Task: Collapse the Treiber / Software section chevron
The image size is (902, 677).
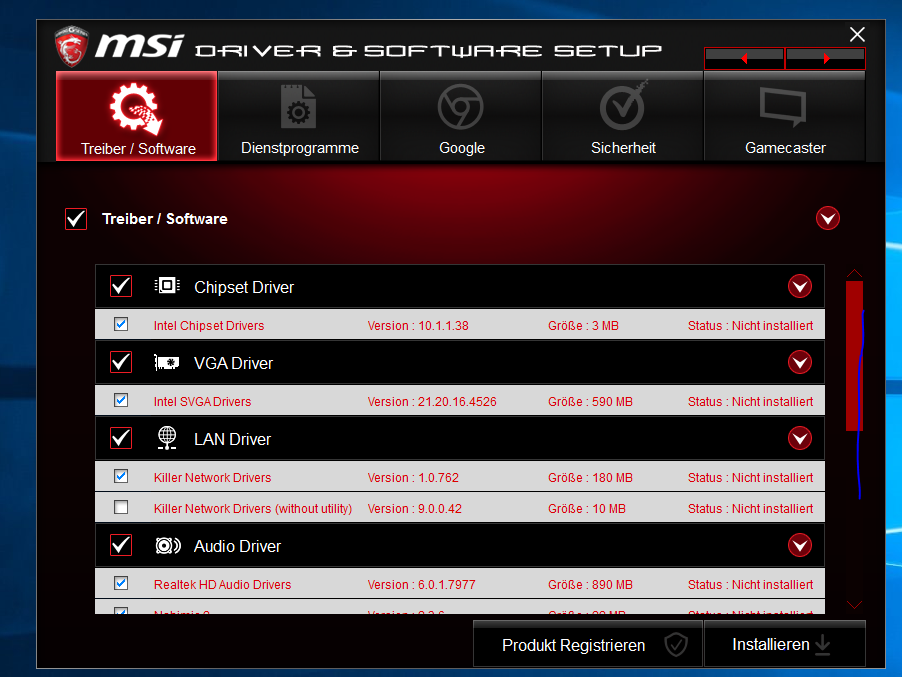Action: coord(828,219)
